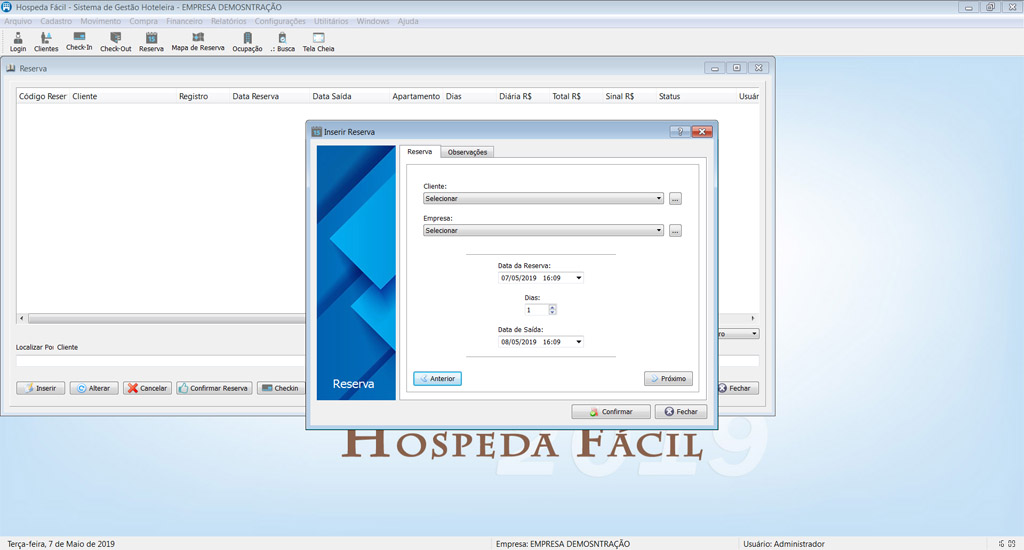Open the Compra menu
Image resolution: width=1024 pixels, height=550 pixels.
click(x=144, y=21)
